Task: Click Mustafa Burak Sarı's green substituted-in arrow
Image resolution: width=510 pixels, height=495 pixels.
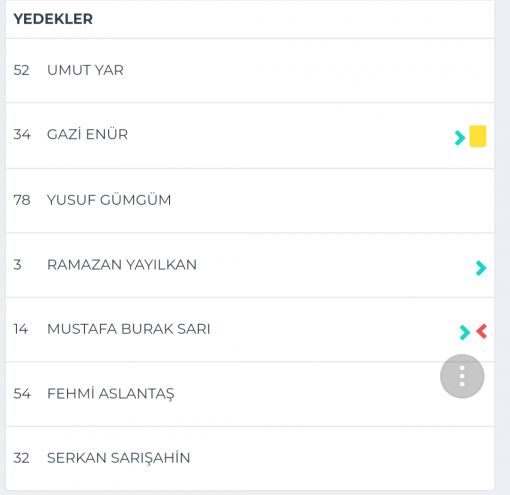Action: [464, 332]
